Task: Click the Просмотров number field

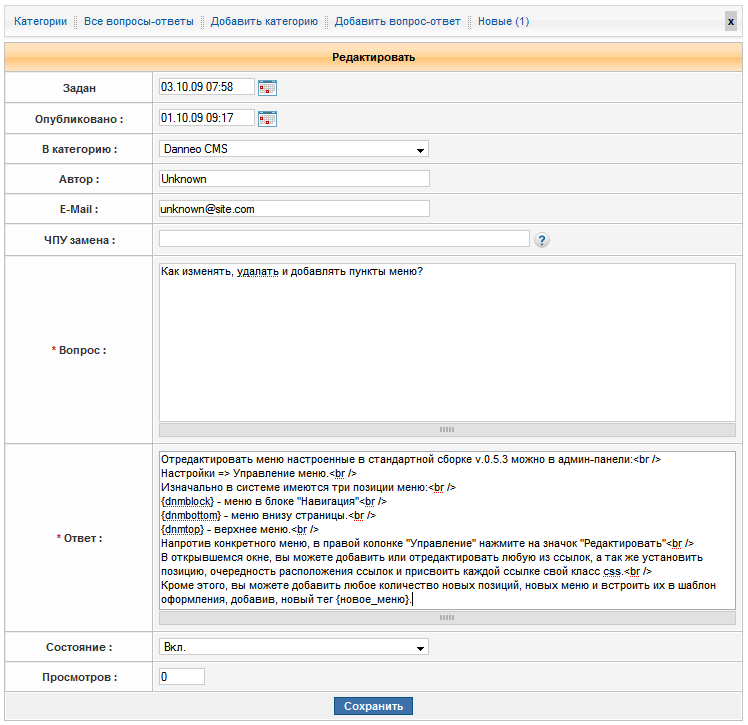Action: point(182,677)
